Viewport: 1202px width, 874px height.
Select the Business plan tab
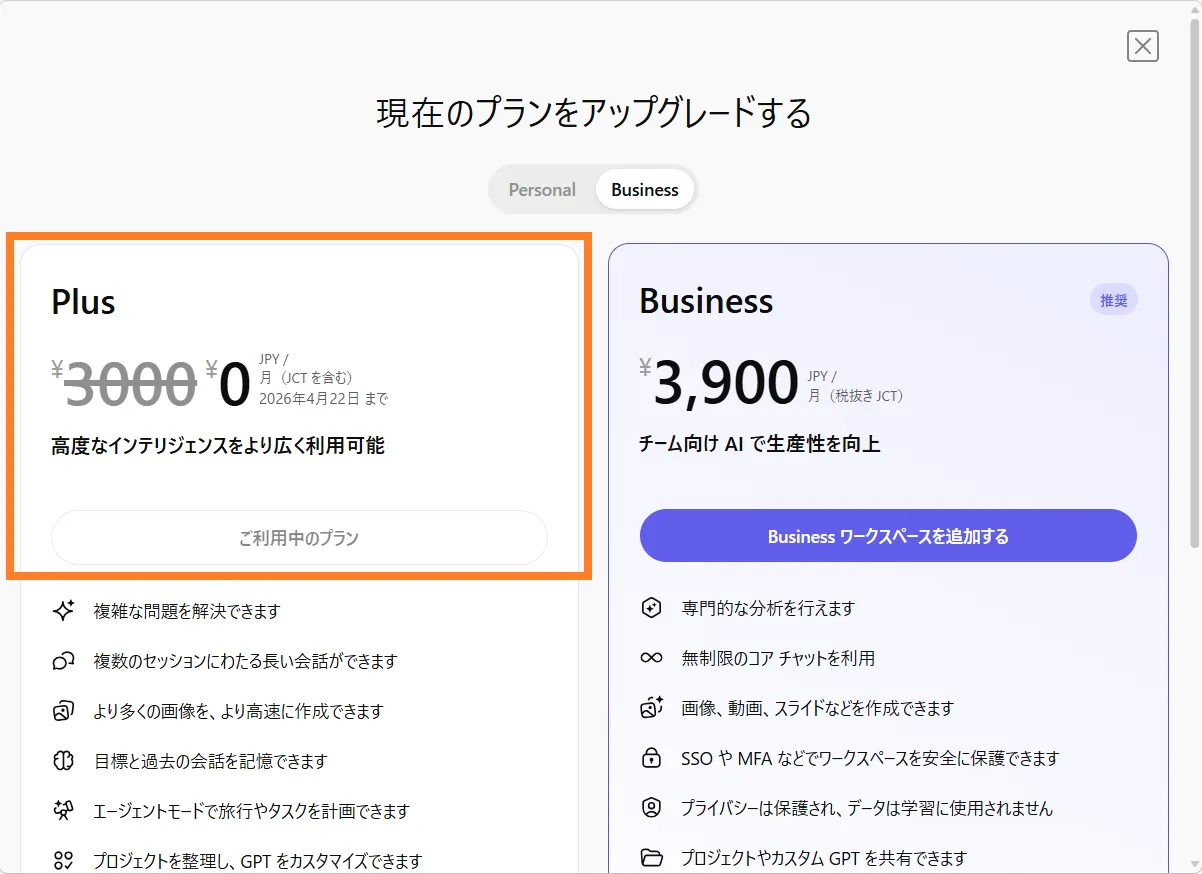click(645, 190)
